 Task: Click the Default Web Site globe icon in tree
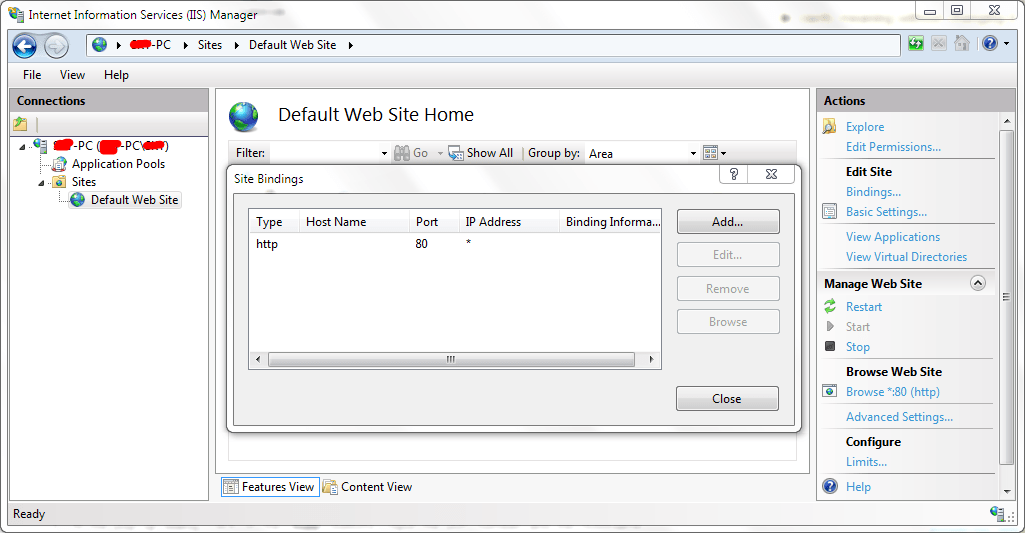point(78,199)
